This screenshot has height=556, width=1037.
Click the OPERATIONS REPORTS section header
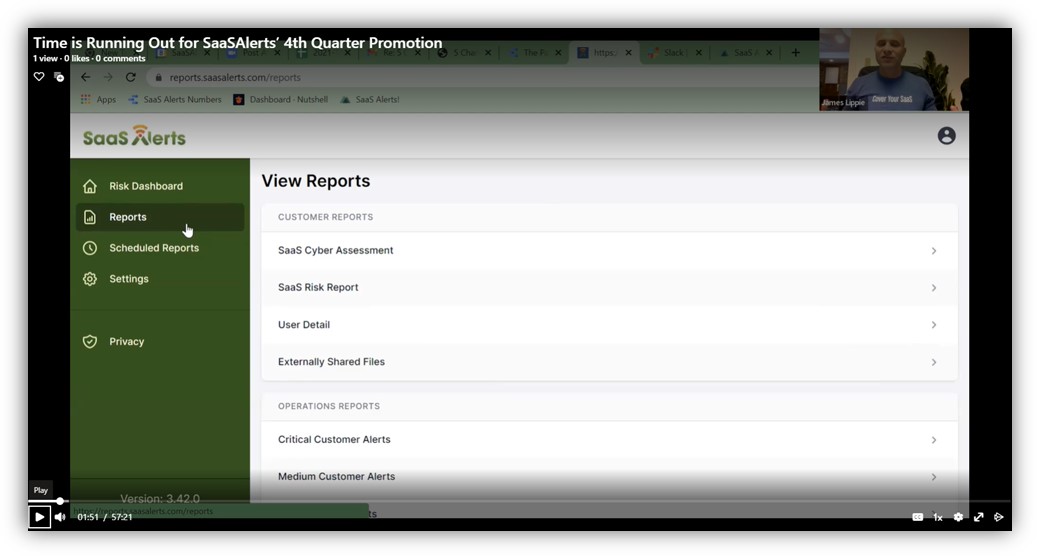pyautogui.click(x=329, y=406)
